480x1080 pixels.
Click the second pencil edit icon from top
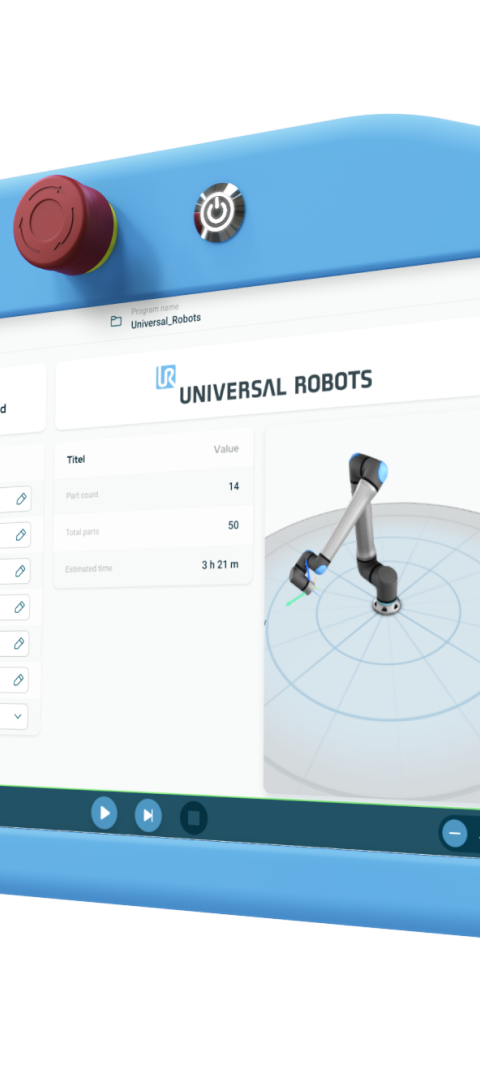pyautogui.click(x=21, y=534)
